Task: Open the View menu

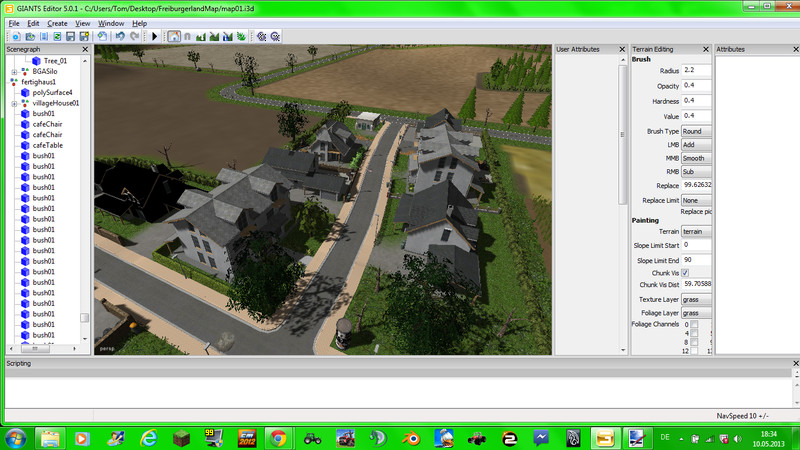Action: point(83,23)
